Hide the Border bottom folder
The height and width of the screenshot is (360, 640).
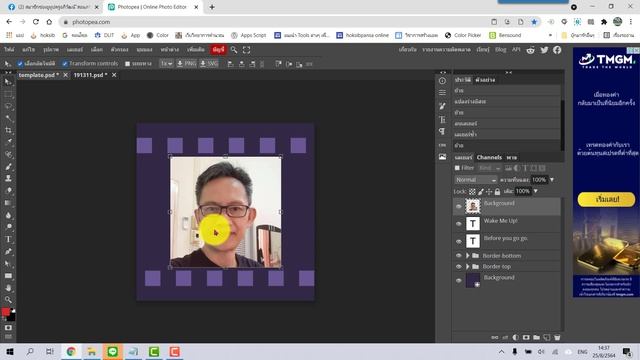(x=459, y=256)
